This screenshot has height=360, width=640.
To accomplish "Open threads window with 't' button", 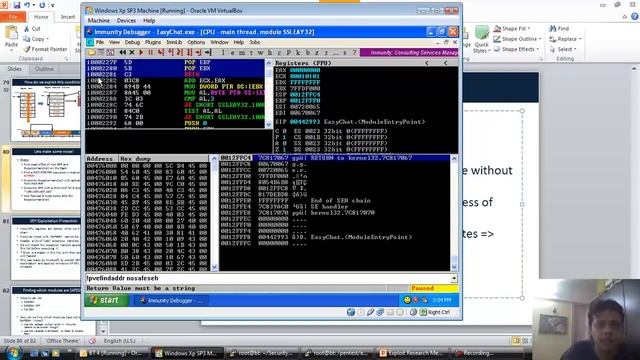I will [x=251, y=52].
